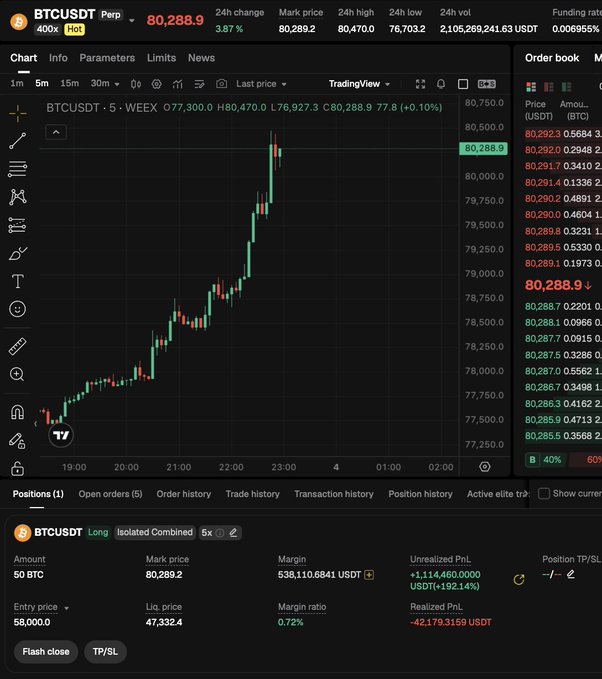Open the Parameters tab
This screenshot has height=679, width=602.
[x=107, y=58]
